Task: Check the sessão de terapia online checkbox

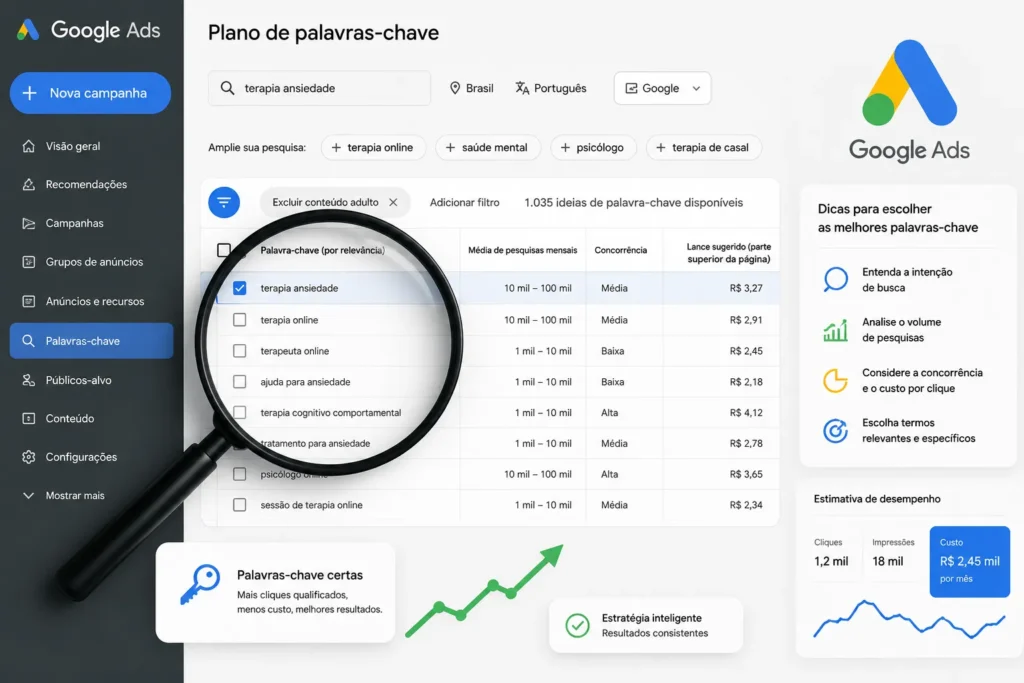Action: 240,505
